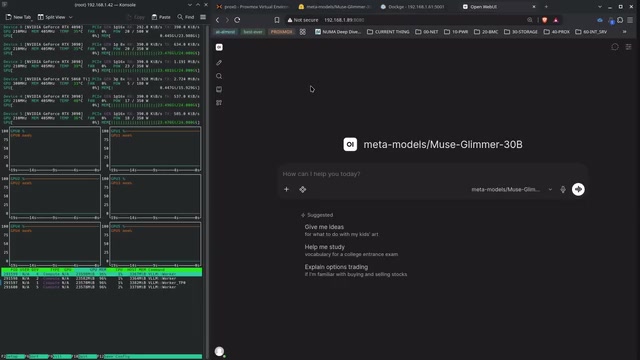Open the 10-PWR bookmark folder
Screen dimensions: 640x360
click(x=456, y=32)
